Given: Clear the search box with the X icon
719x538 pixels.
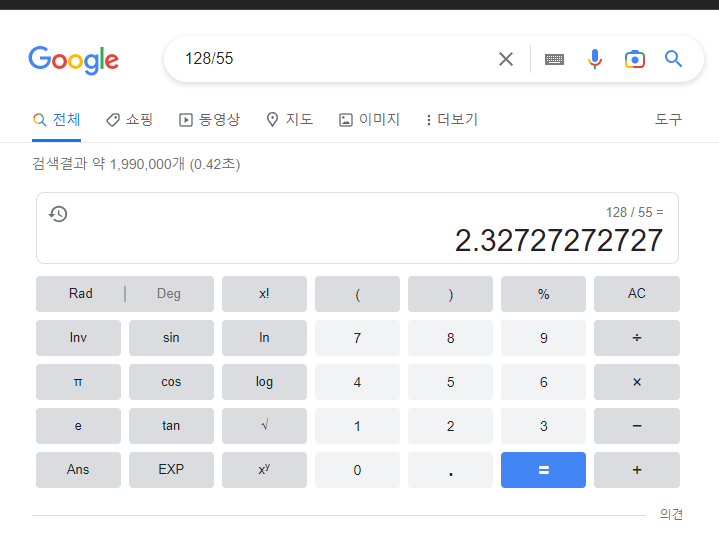Looking at the screenshot, I should click(506, 59).
